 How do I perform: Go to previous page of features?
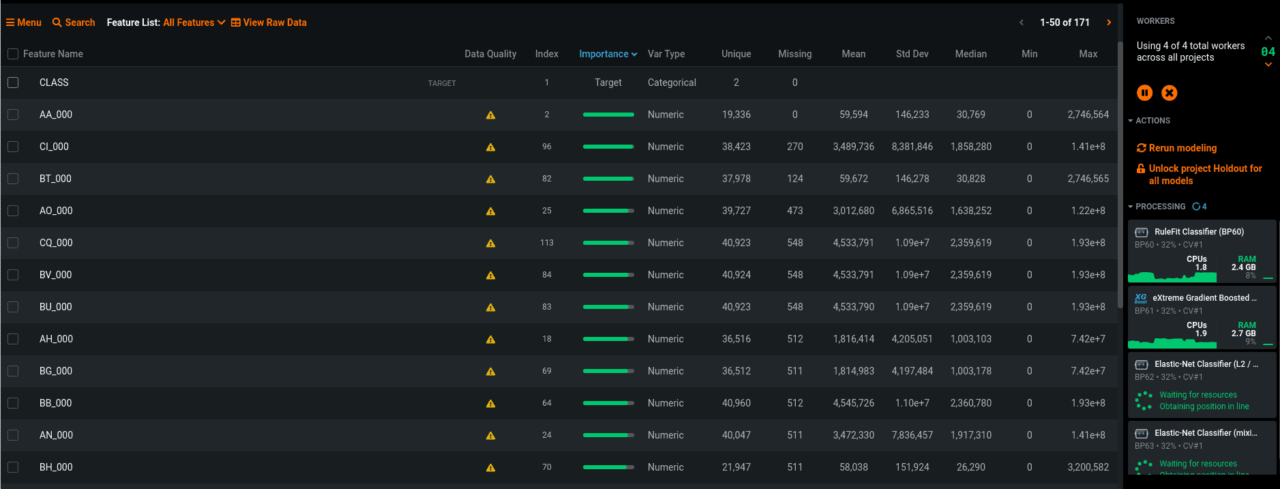click(1021, 22)
